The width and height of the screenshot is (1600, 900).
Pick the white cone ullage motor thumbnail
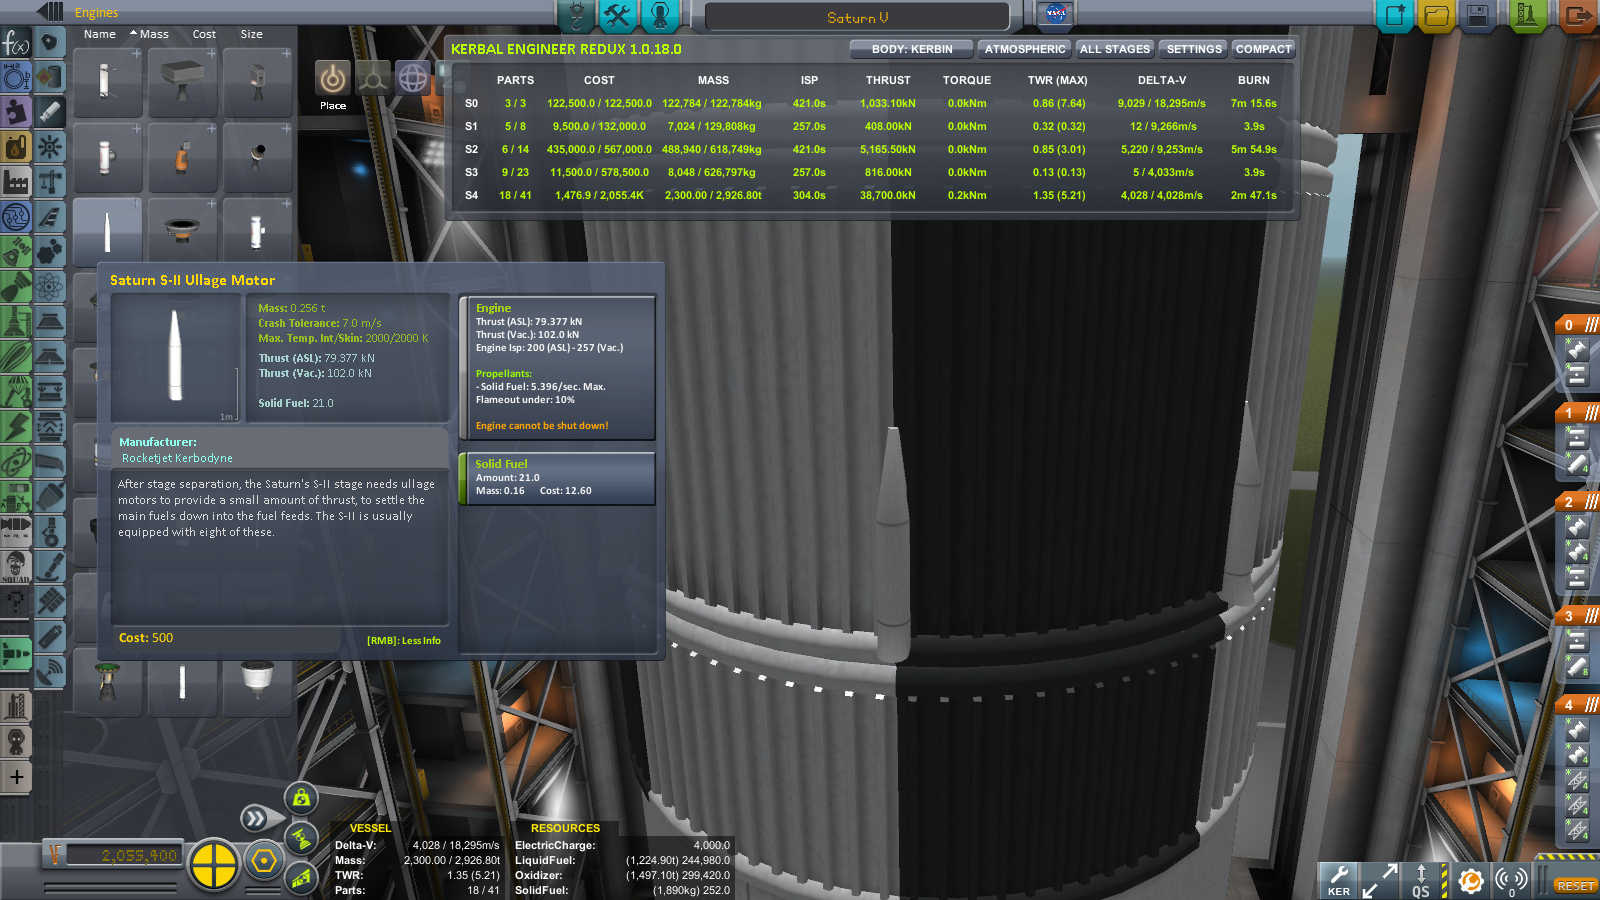pos(107,232)
